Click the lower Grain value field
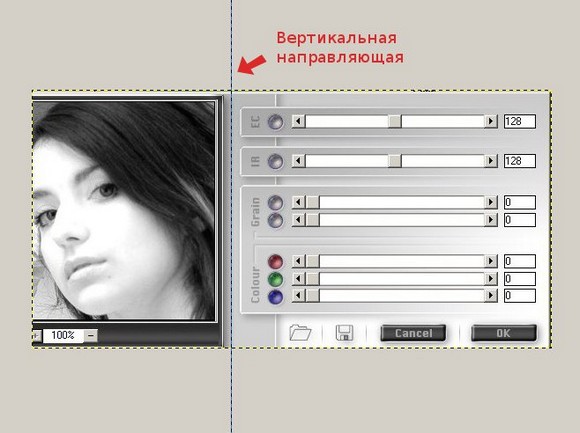Image resolution: width=580 pixels, height=433 pixels. 520,220
